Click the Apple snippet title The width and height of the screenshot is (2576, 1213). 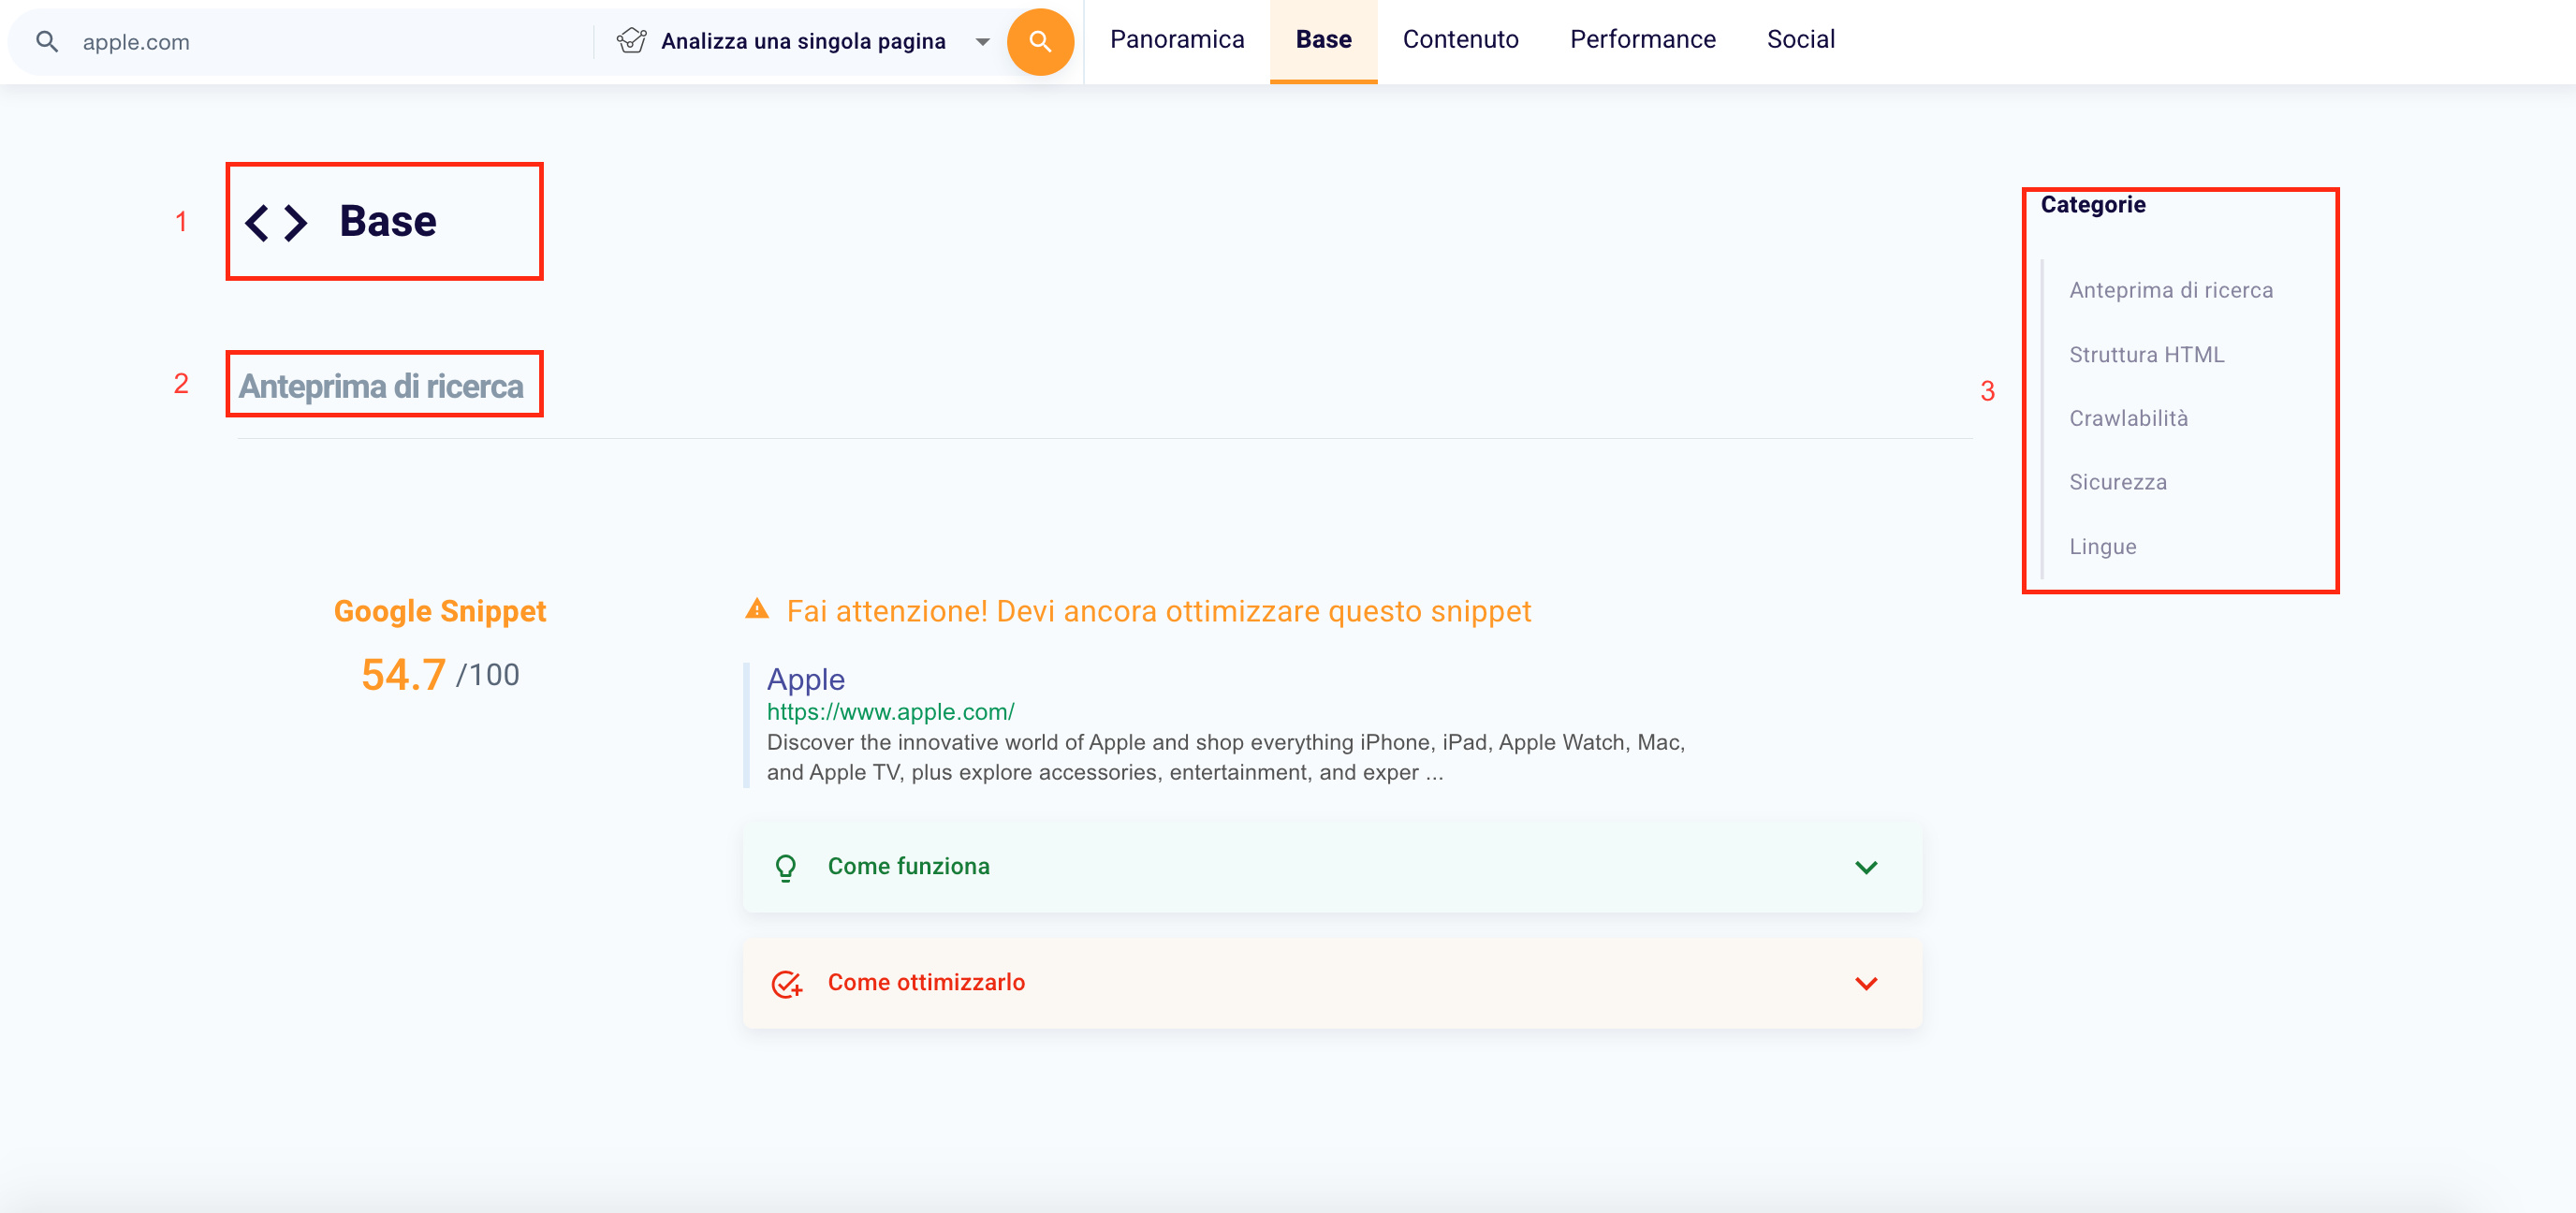tap(805, 679)
